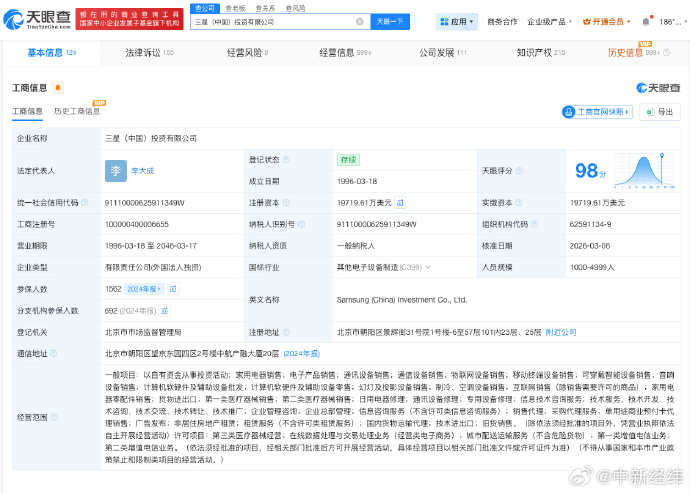Viewport: 690px width, 493px height.
Task: Click the help icon beside 注册地址
Action: (286, 332)
